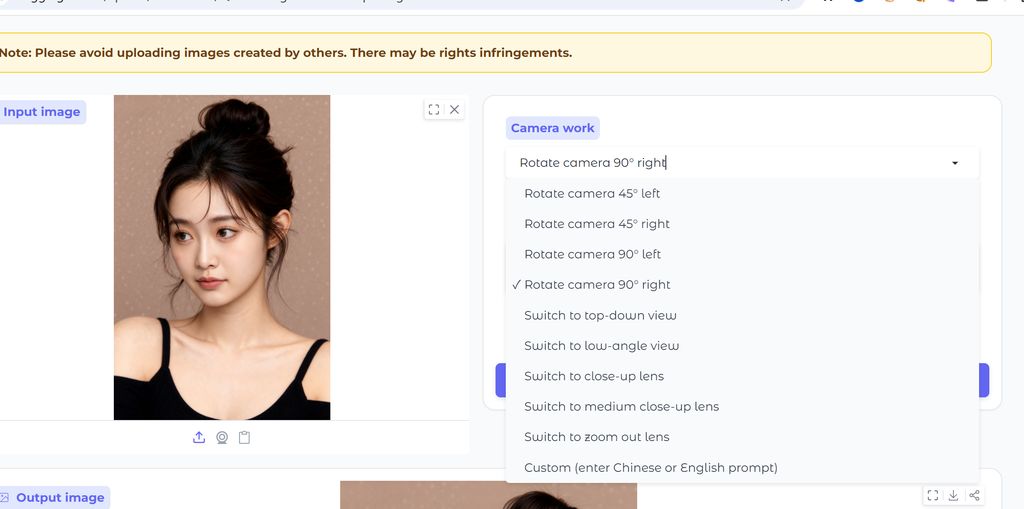
Task: Click the paste from clipboard icon
Action: tap(244, 437)
